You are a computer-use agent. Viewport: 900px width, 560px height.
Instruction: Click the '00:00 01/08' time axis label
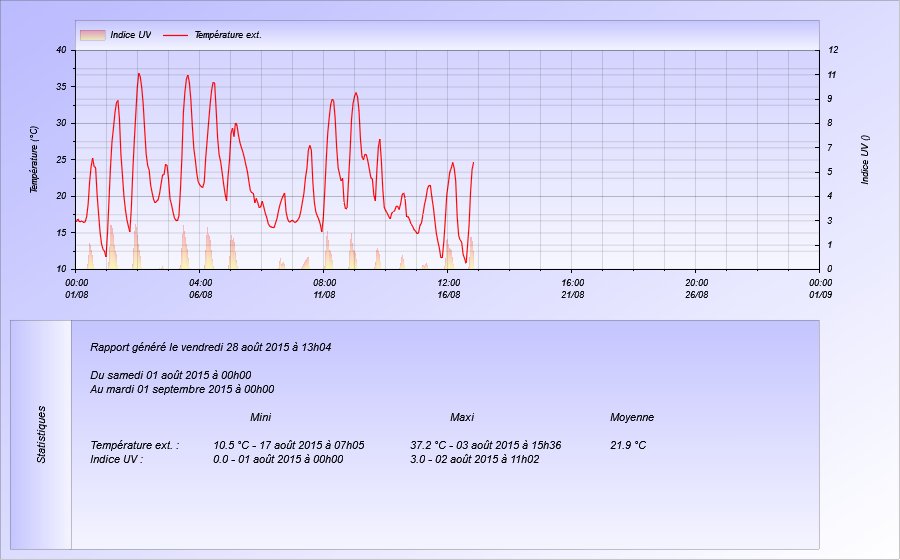coord(76,289)
